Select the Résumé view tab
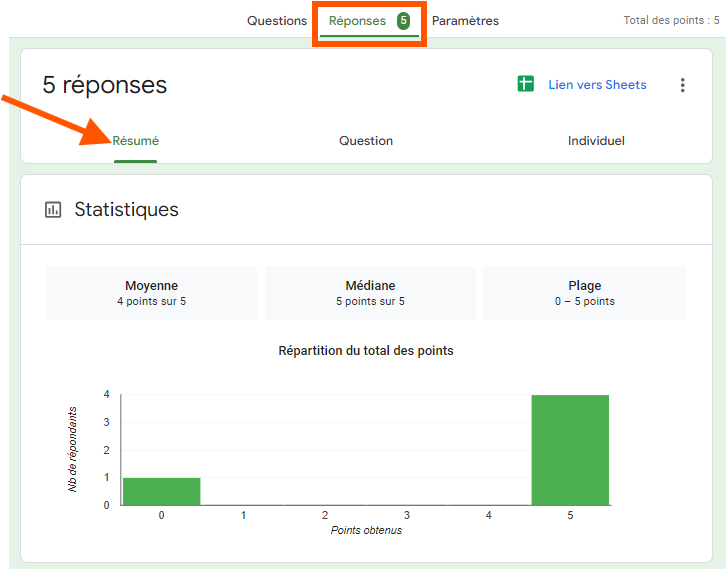This screenshot has width=726, height=569. tap(135, 141)
